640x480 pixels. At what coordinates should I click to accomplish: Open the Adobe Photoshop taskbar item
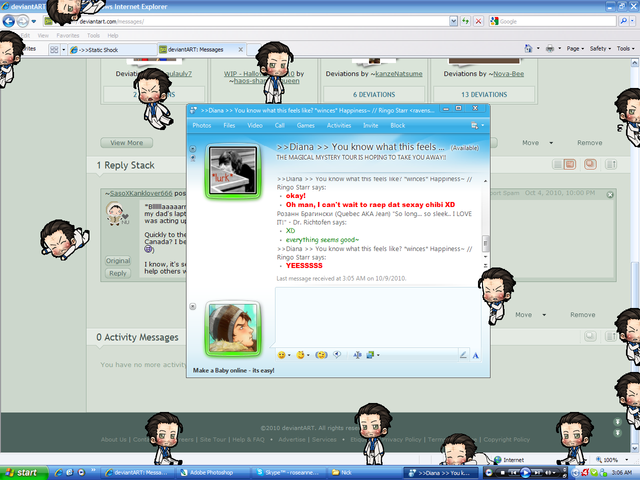tap(212, 473)
